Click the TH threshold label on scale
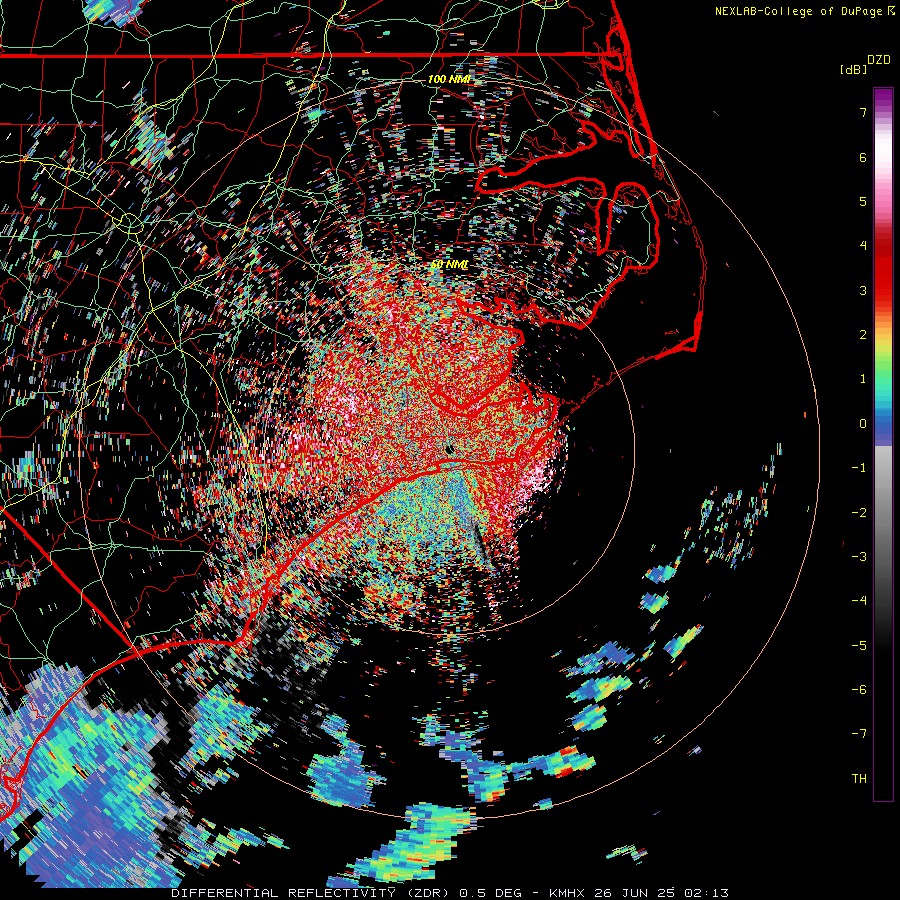 pos(859,779)
